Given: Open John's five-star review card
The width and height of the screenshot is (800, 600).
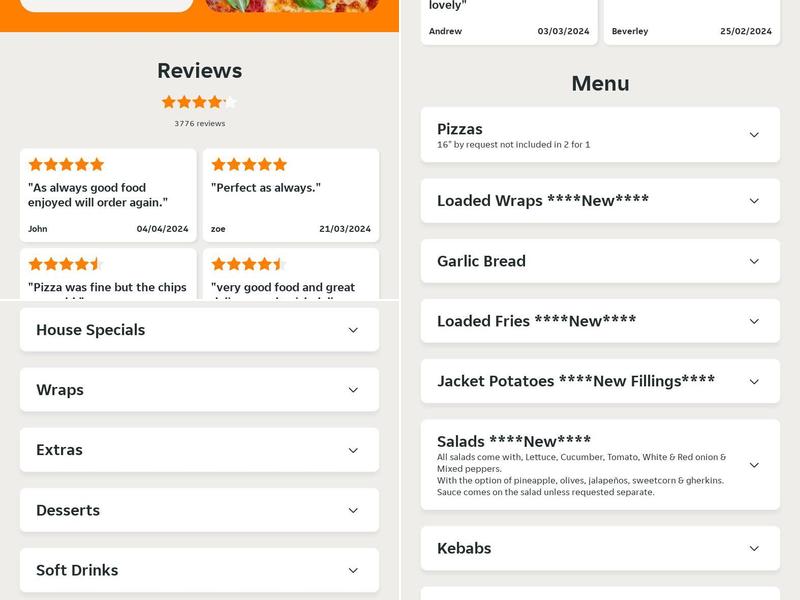Looking at the screenshot, I should pyautogui.click(x=108, y=196).
